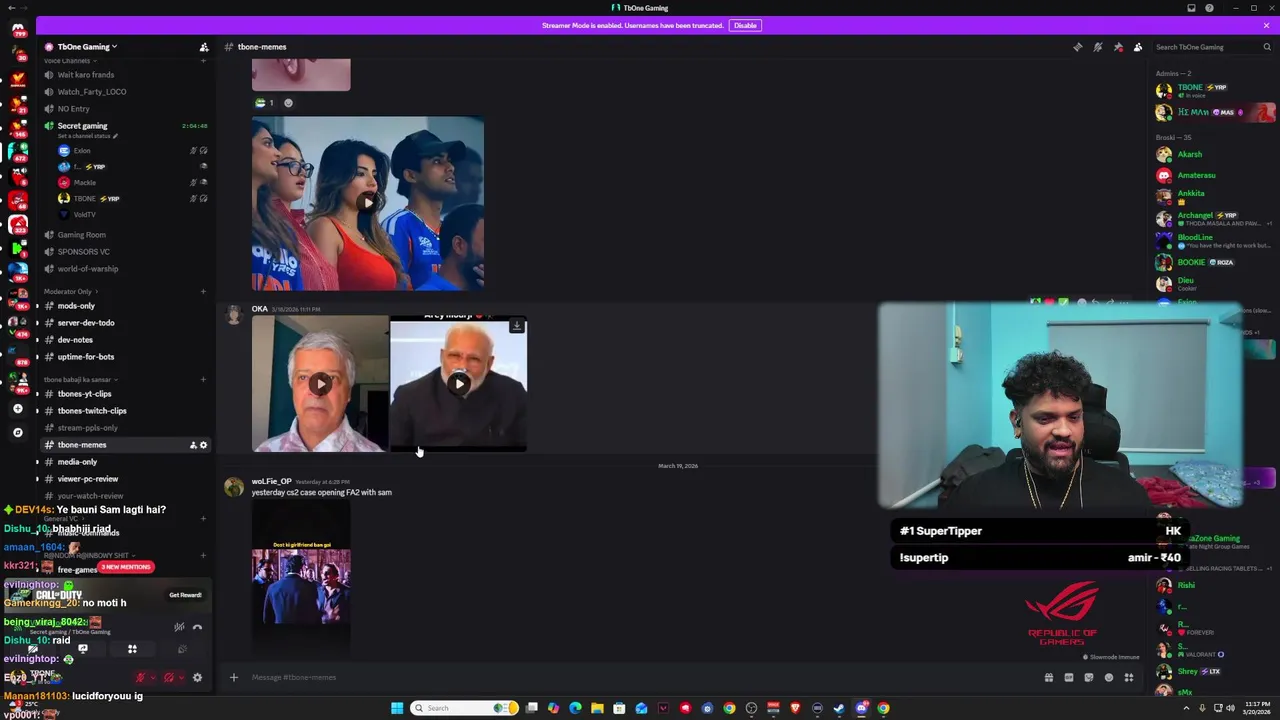Image resolution: width=1280 pixels, height=720 pixels.
Task: Play OKA's right video of bearded man
Action: 458,384
